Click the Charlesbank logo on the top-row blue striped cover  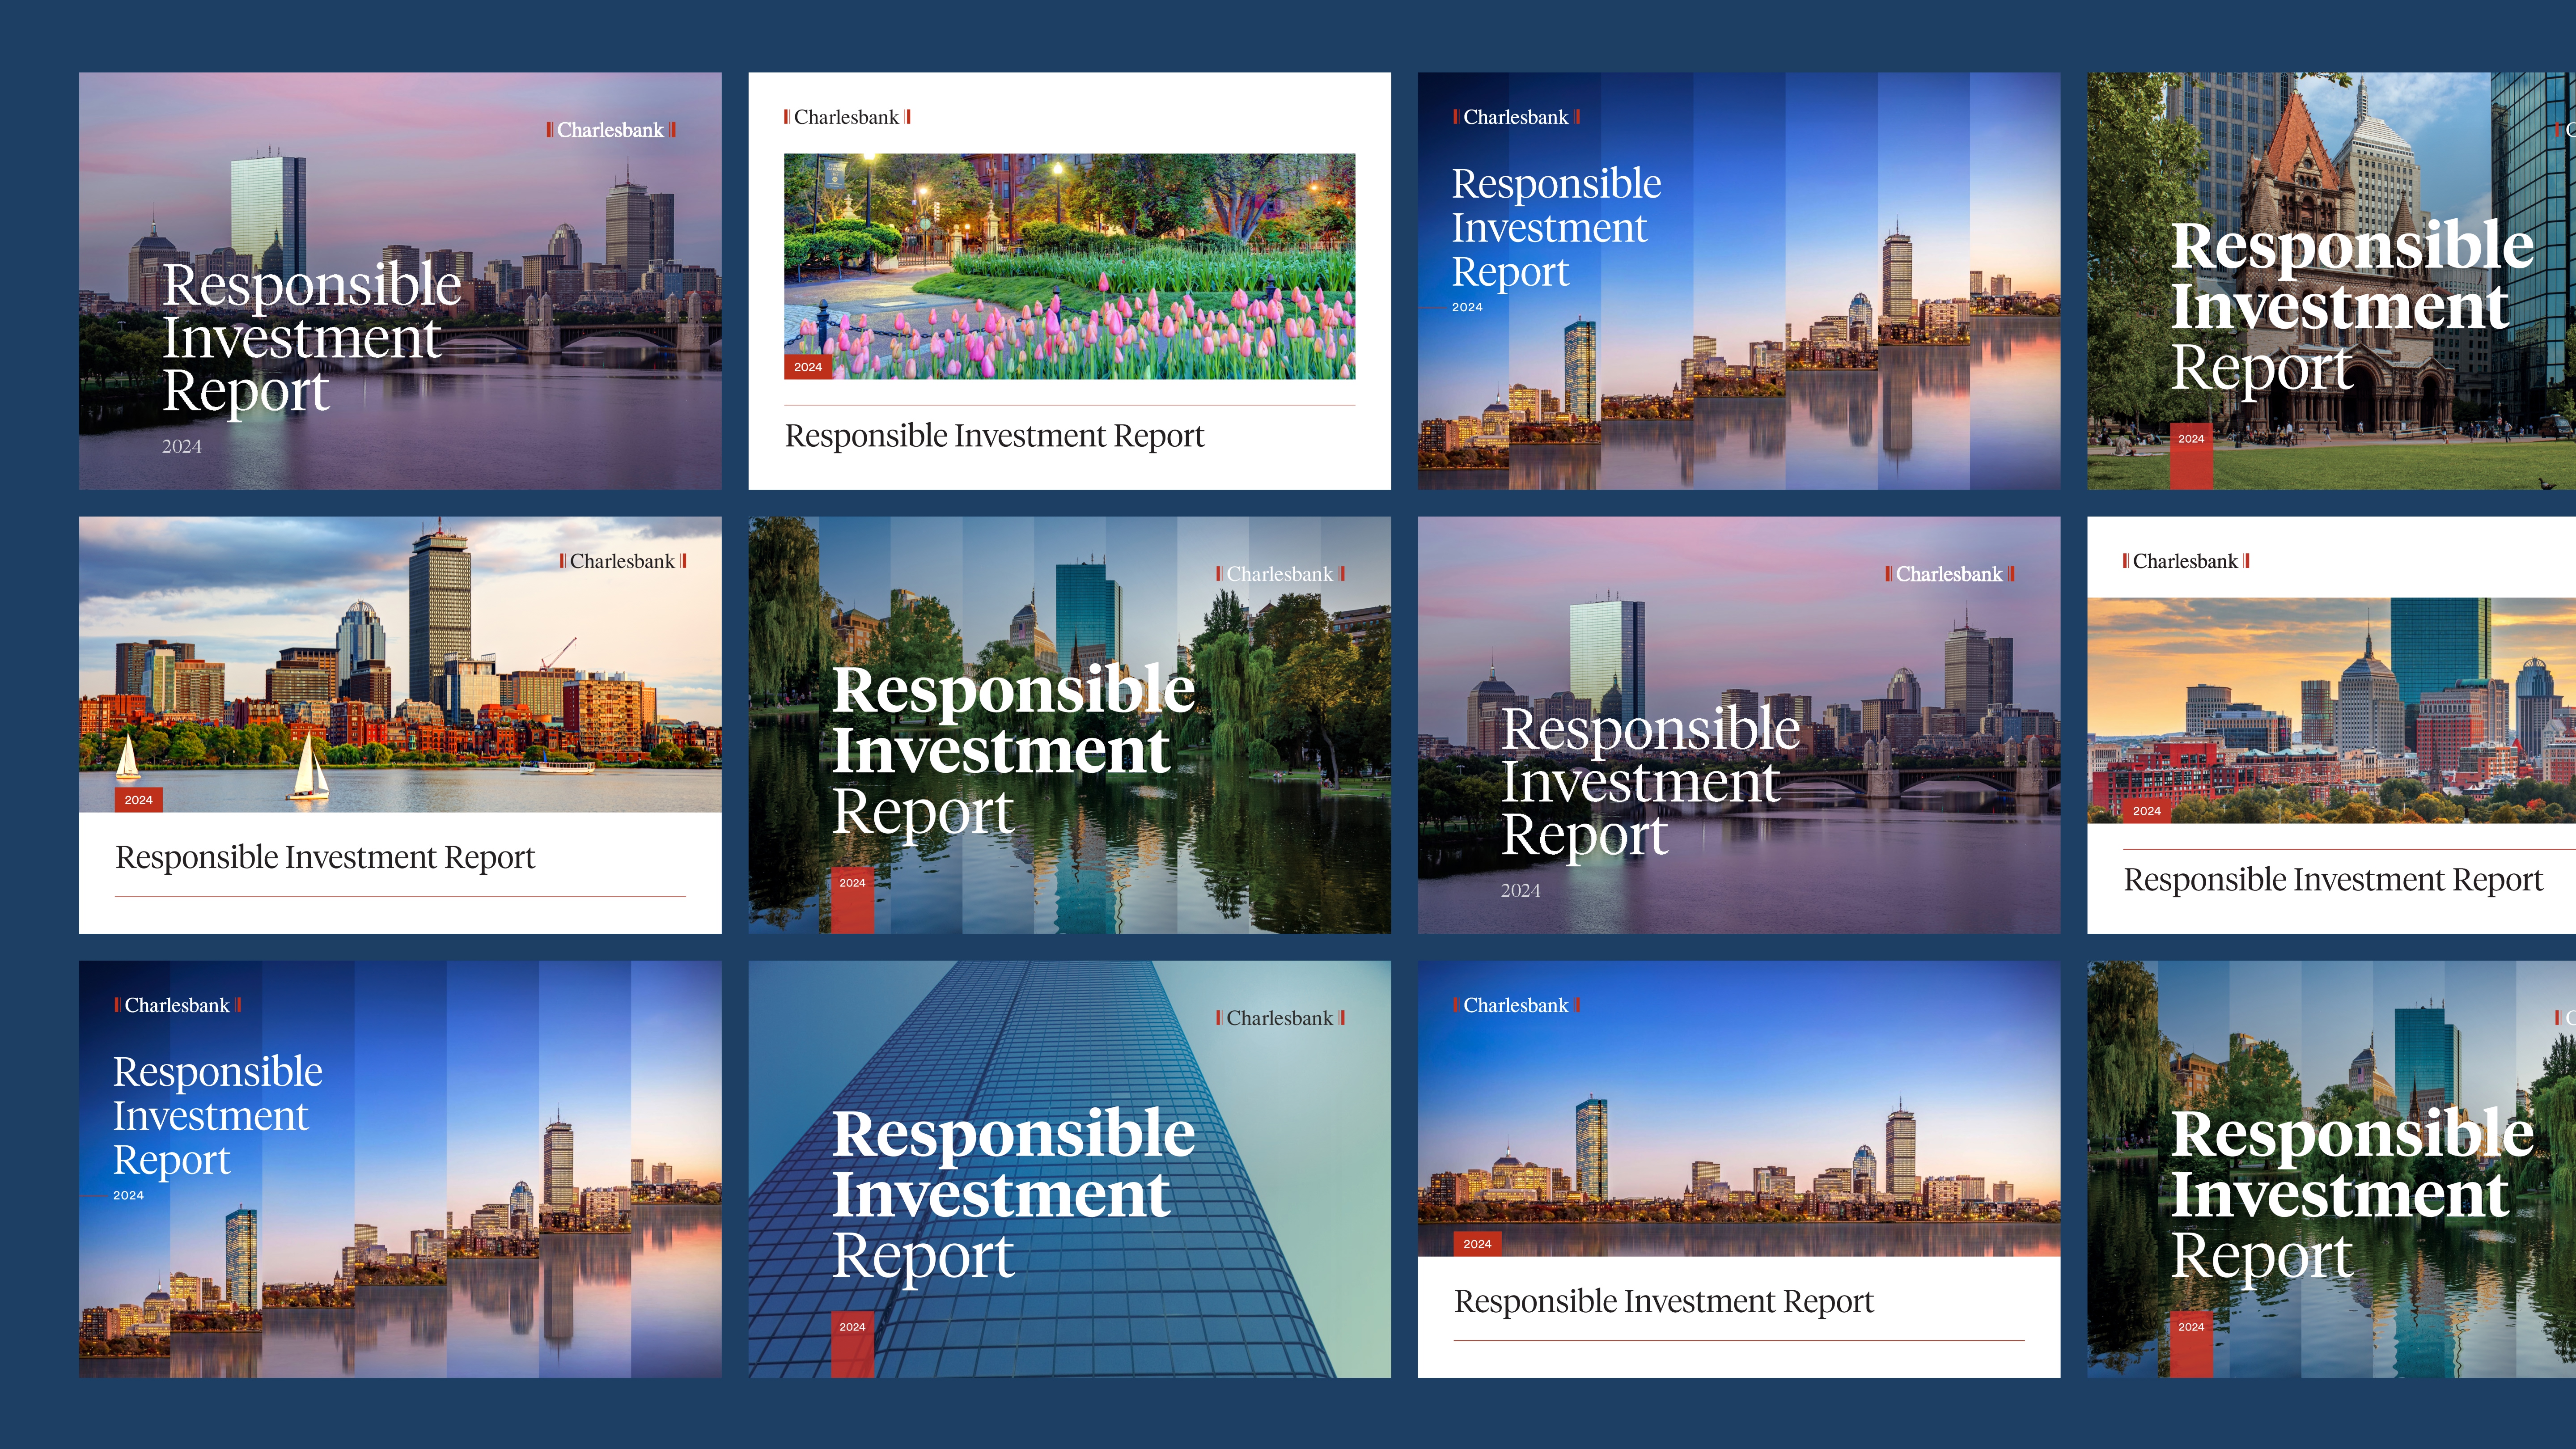click(1516, 117)
